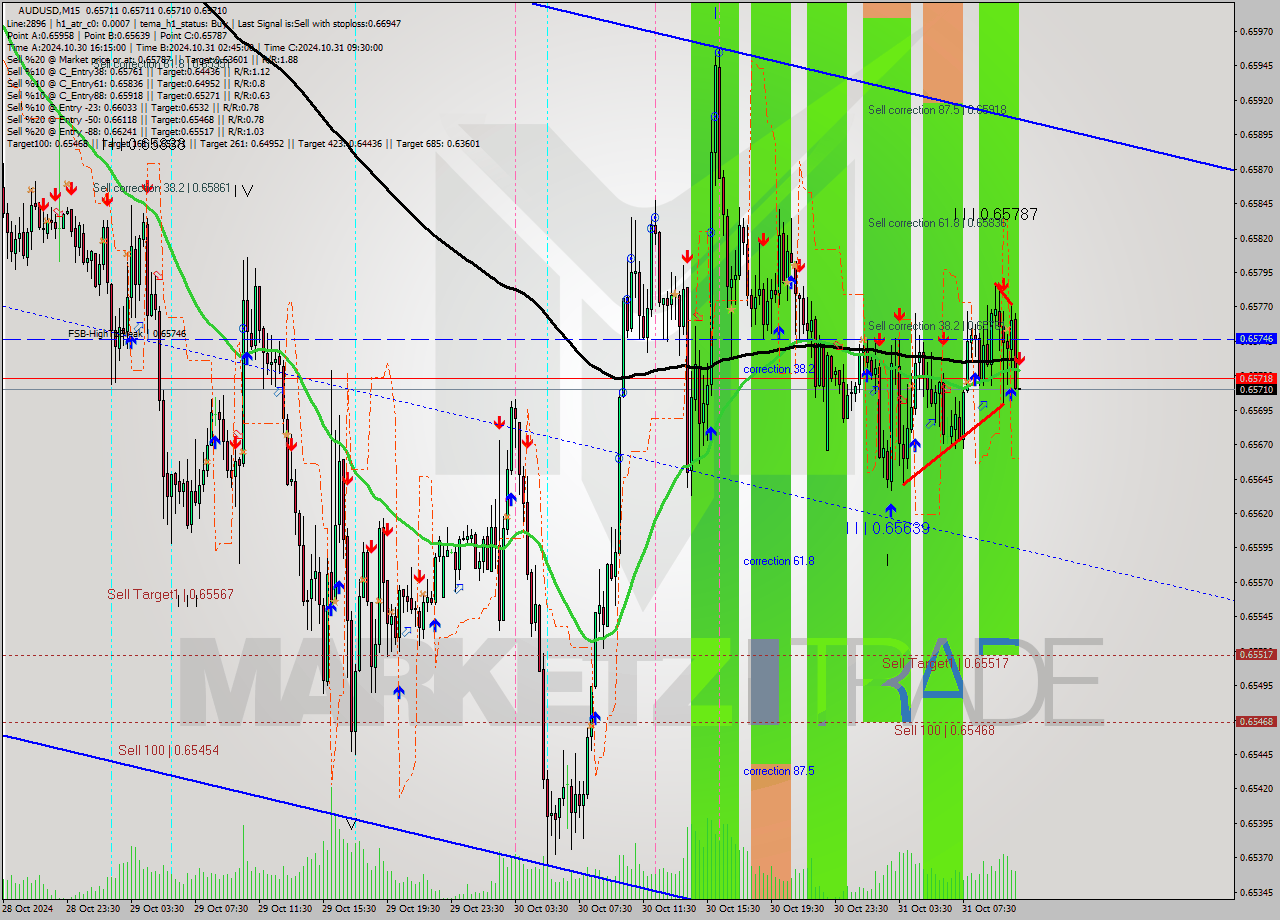Click the blue 'correction 61.8' label
This screenshot has width=1280, height=920.
tap(779, 561)
